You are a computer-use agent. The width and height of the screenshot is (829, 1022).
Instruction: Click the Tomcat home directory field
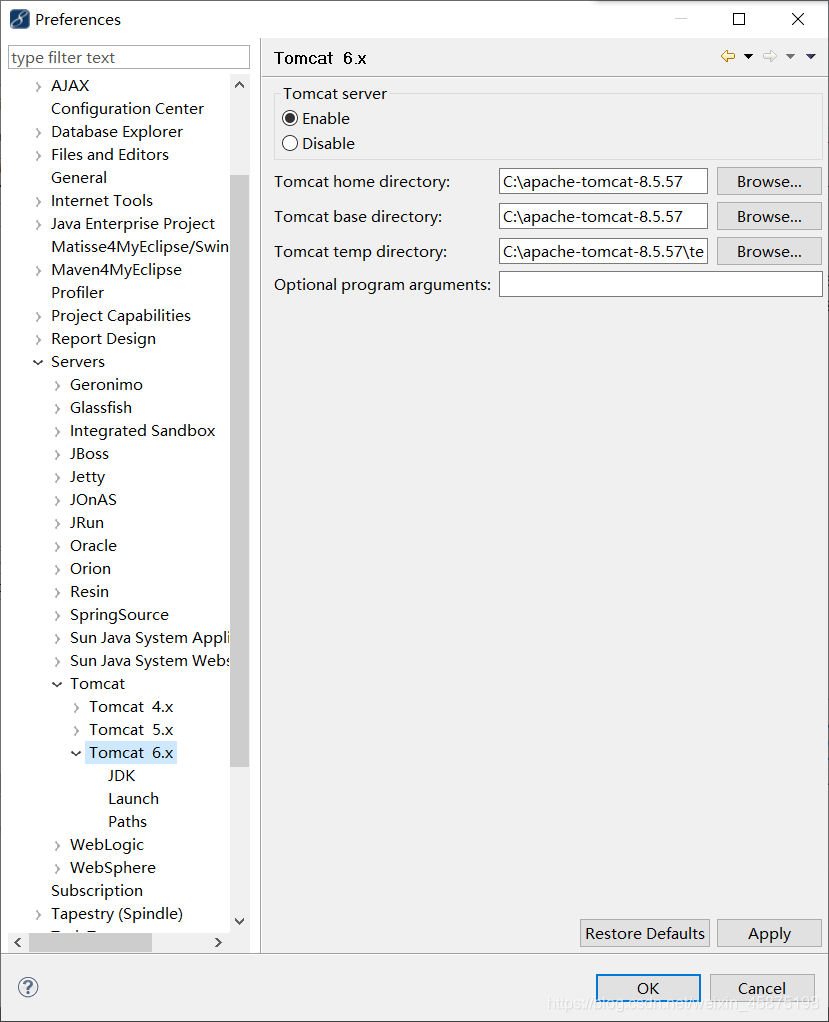pyautogui.click(x=604, y=181)
